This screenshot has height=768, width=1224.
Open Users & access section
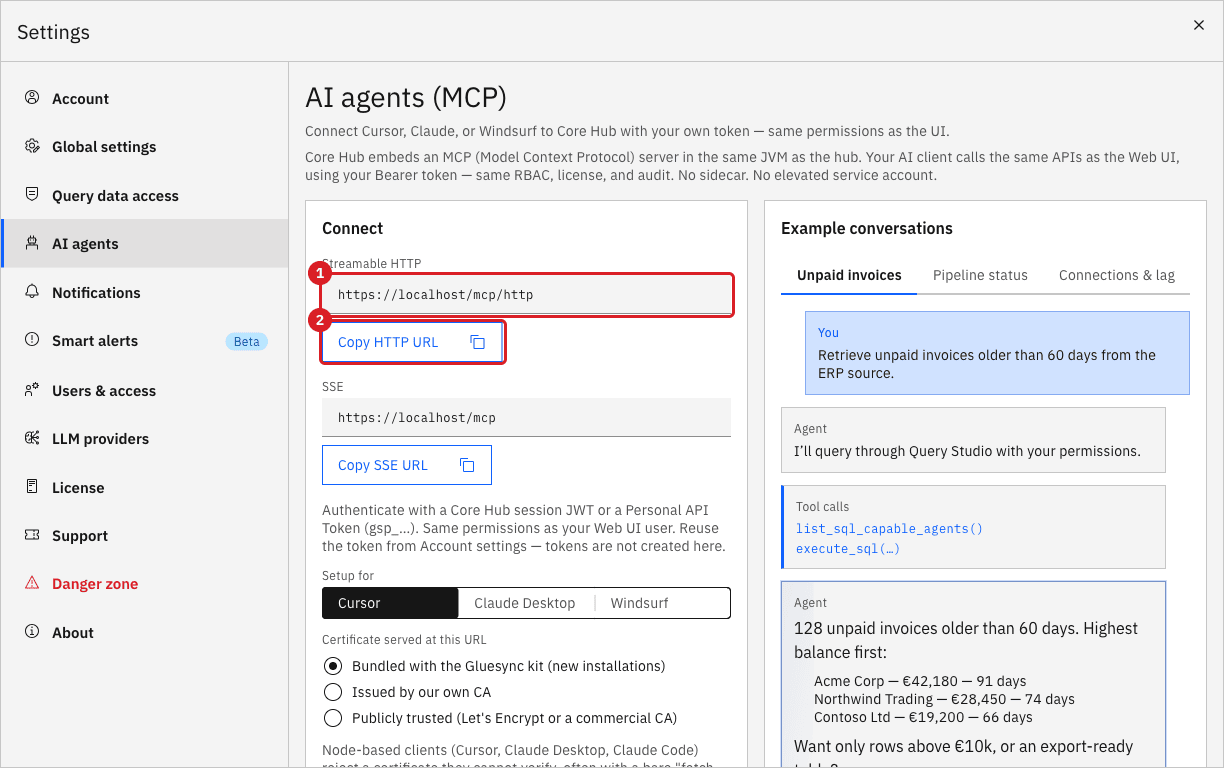coord(145,390)
